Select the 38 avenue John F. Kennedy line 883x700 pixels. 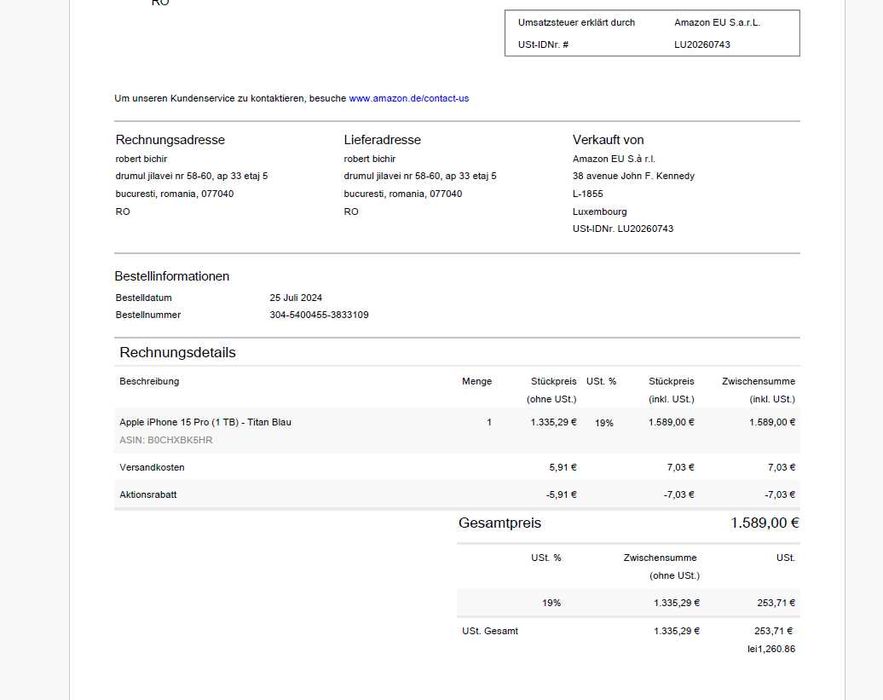pos(633,176)
